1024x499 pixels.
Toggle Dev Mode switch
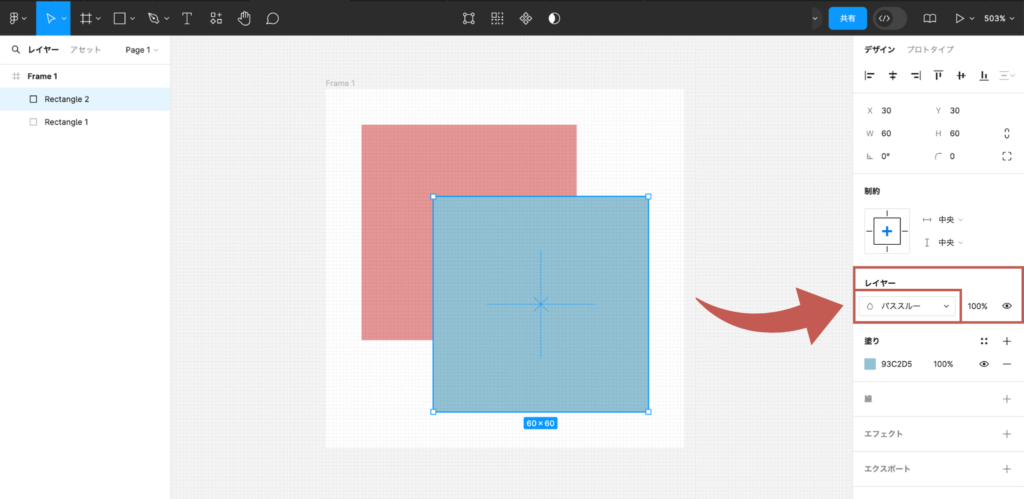tap(888, 18)
